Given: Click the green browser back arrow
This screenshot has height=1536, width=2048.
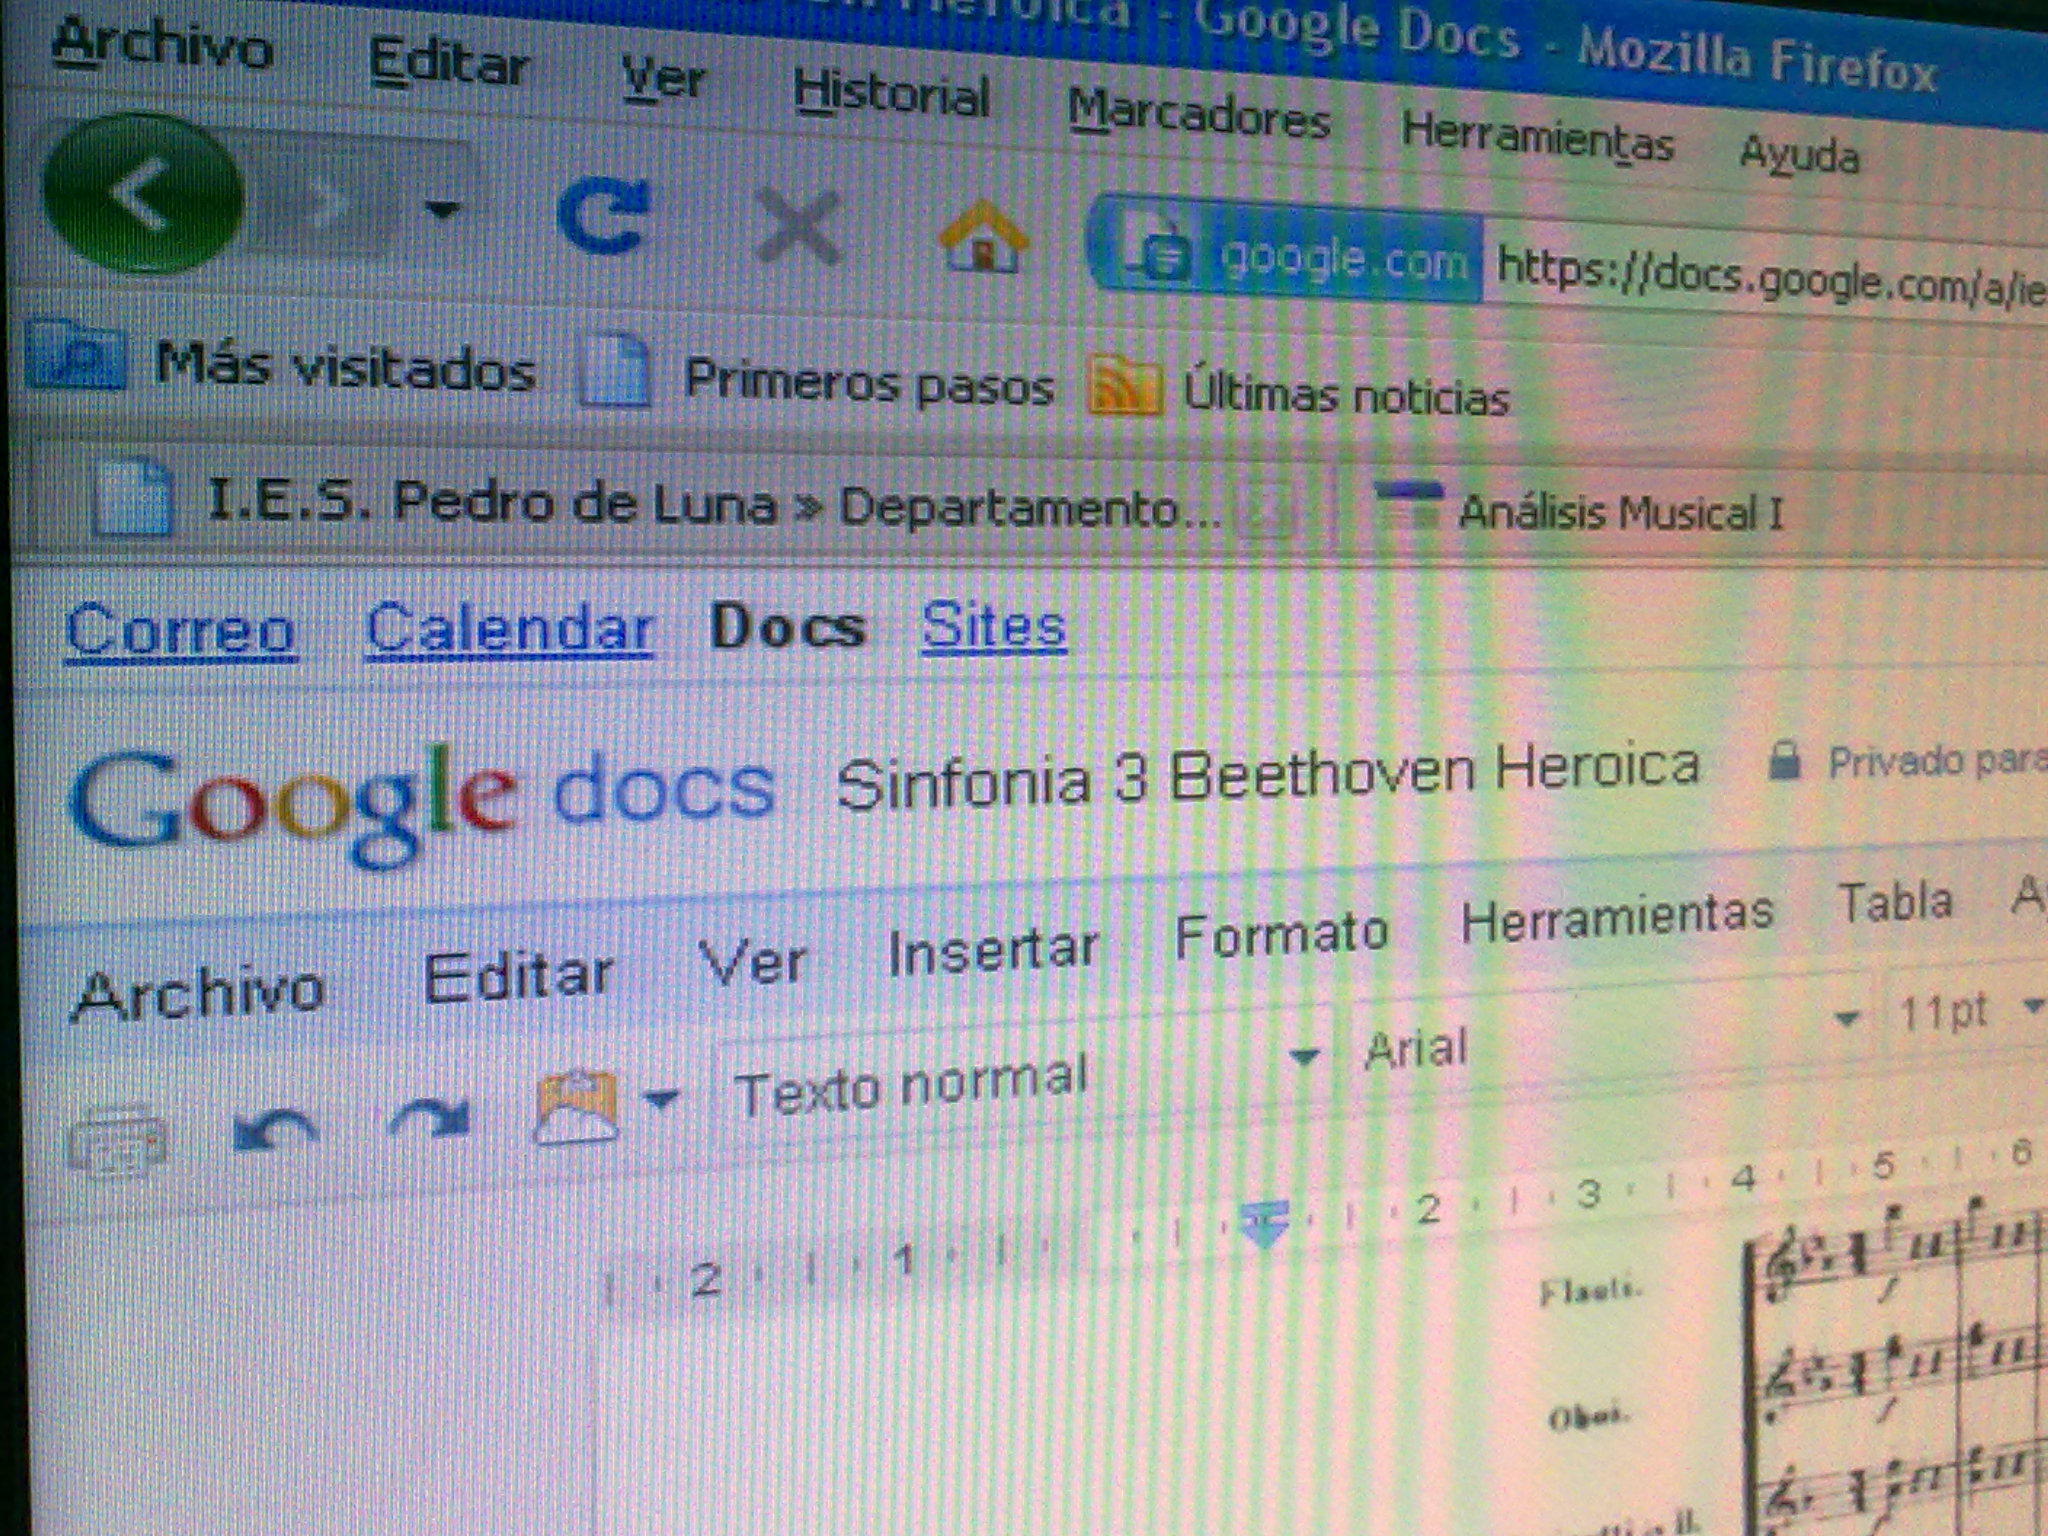Looking at the screenshot, I should 143,193.
